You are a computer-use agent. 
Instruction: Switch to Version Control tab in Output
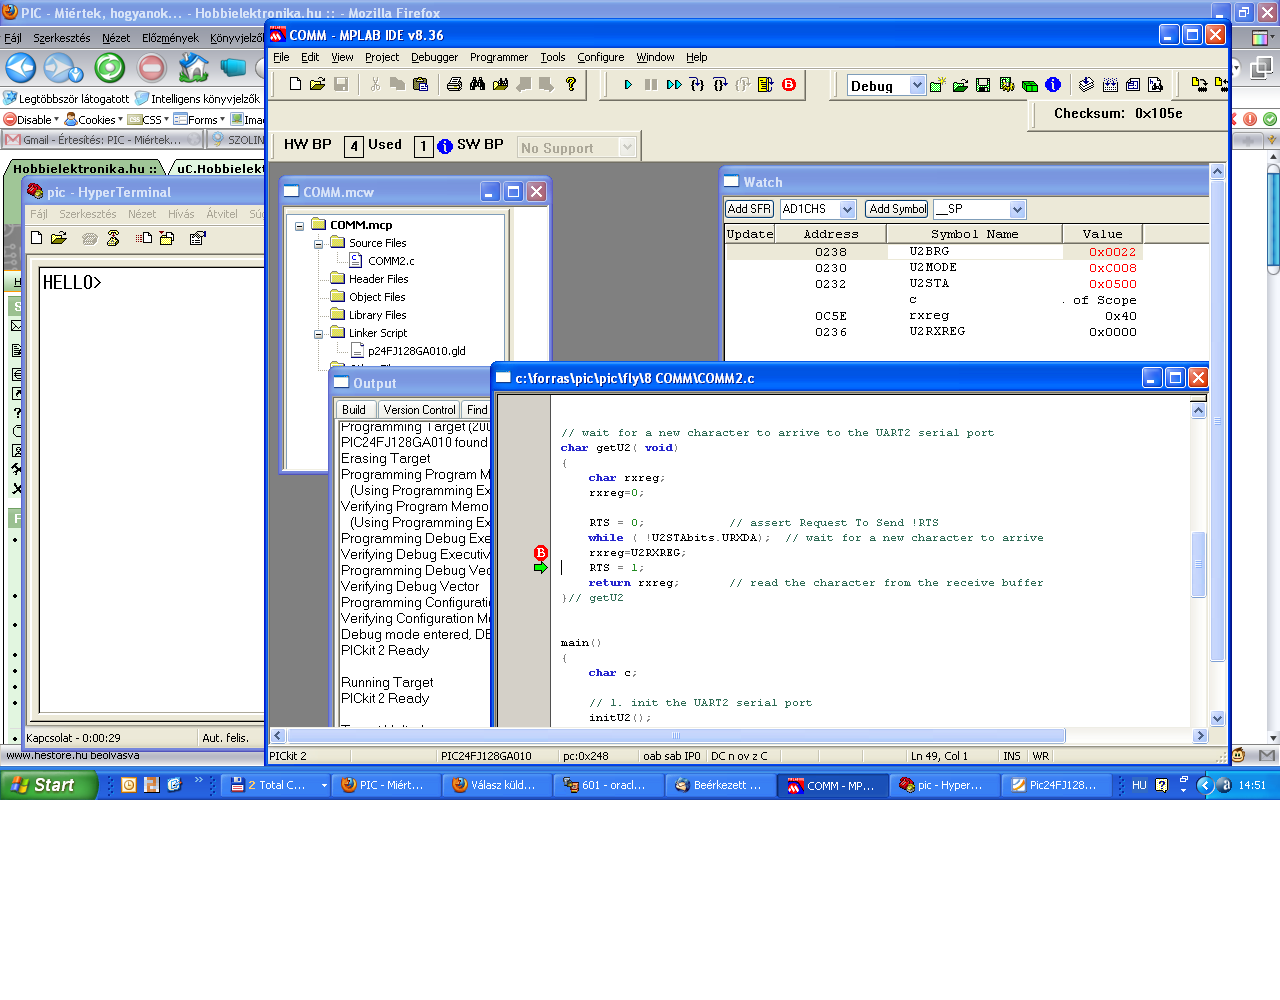tap(419, 410)
